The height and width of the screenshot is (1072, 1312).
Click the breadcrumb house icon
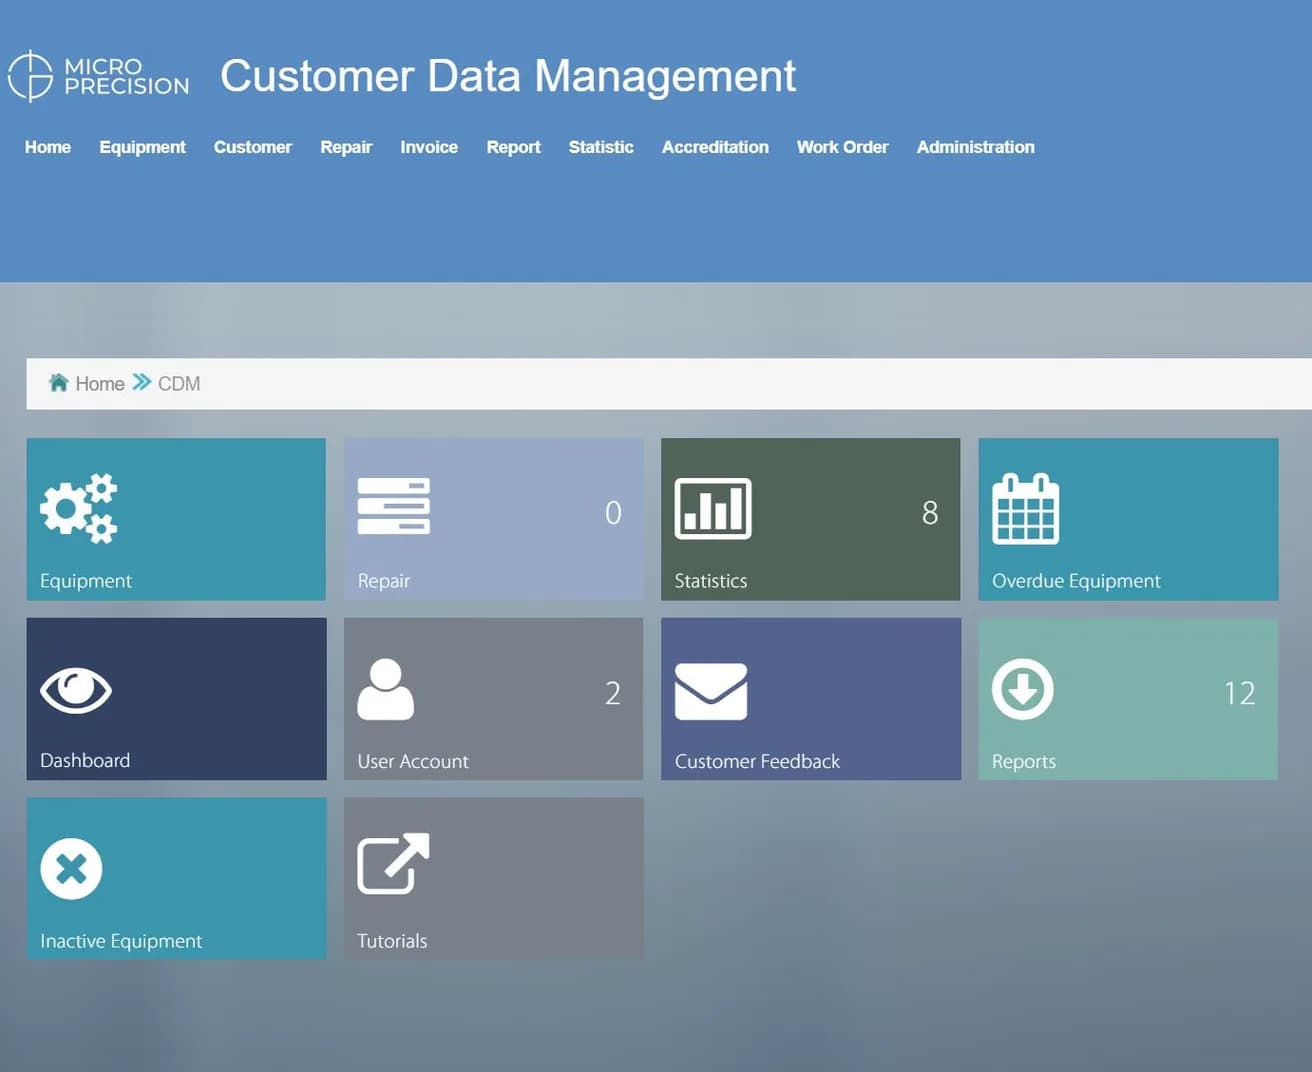click(x=59, y=382)
